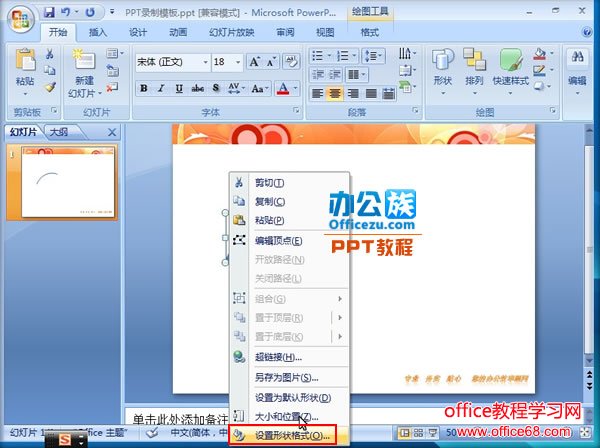Viewport: 600px width, 448px height.
Task: Open Editing binoculars menu
Action: (x=577, y=72)
